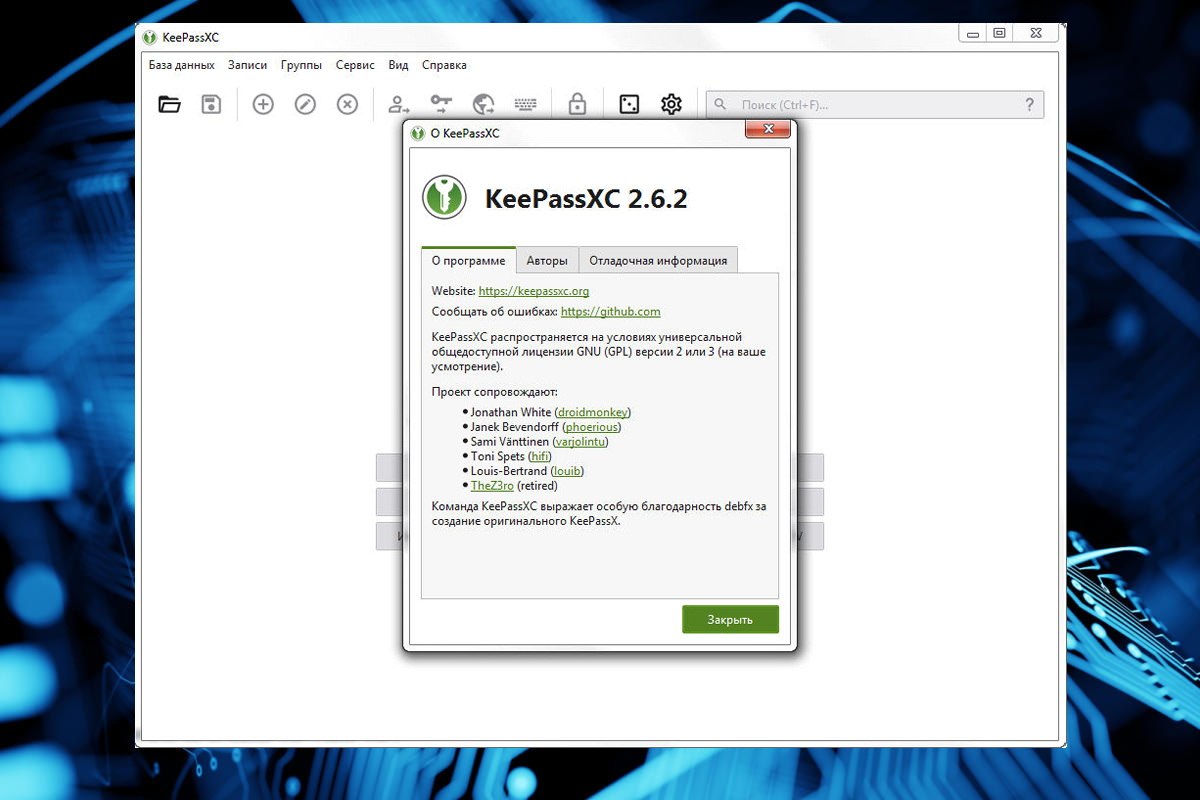The width and height of the screenshot is (1200, 800).
Task: Follow the TheZ3ro profile link
Action: pos(492,485)
